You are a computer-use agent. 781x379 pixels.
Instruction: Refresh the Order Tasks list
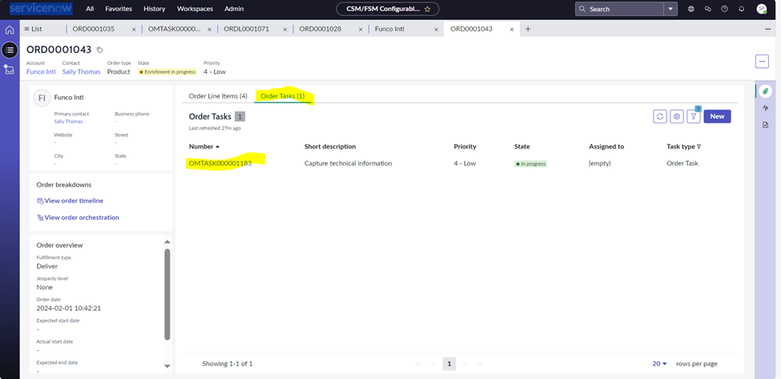660,117
